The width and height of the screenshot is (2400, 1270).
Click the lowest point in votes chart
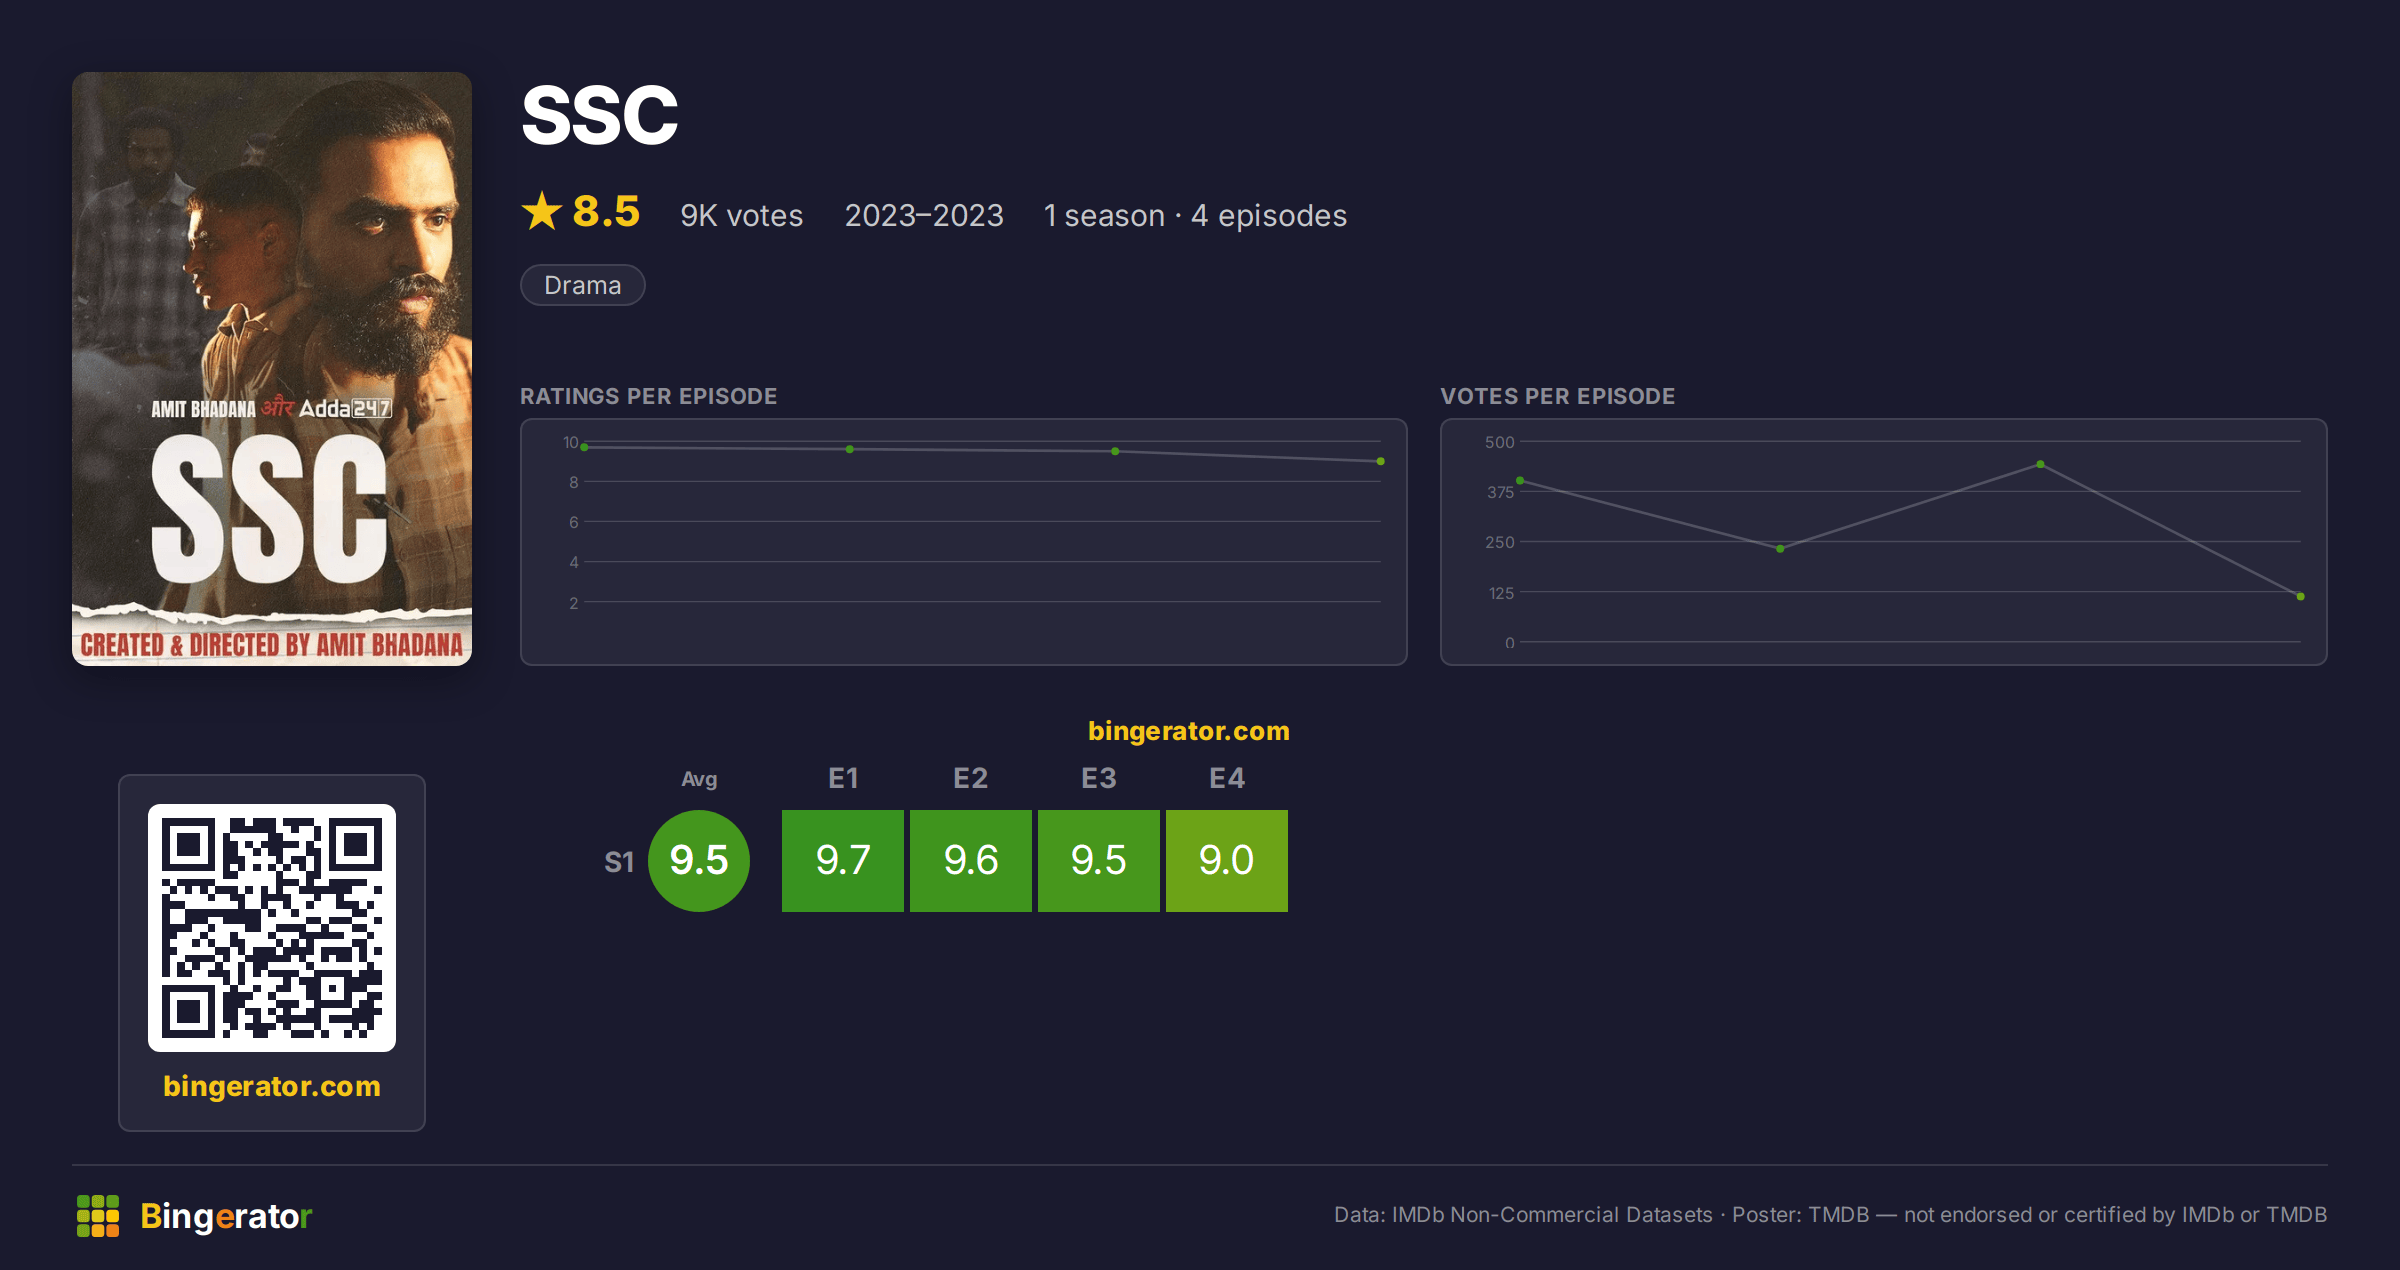pyautogui.click(x=2300, y=596)
